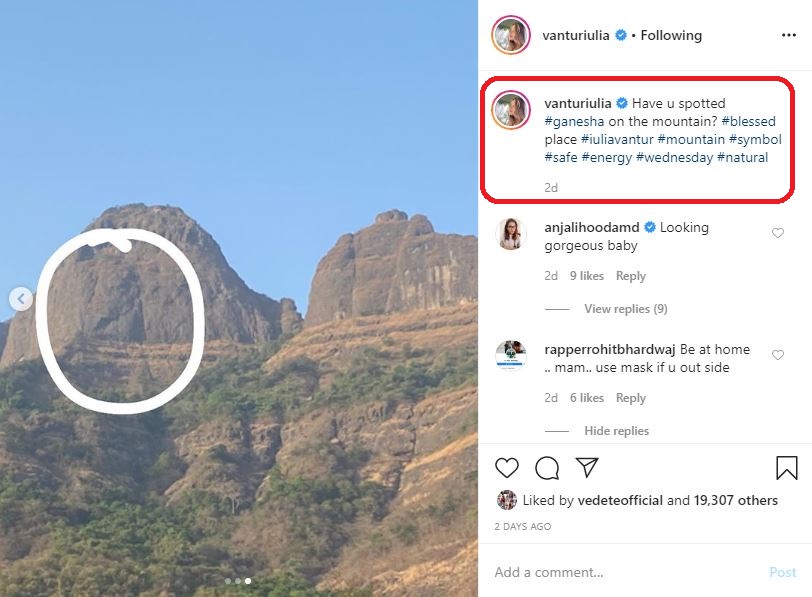Save post with bookmark icon
Viewport: 812px width, 597px height.
point(786,468)
